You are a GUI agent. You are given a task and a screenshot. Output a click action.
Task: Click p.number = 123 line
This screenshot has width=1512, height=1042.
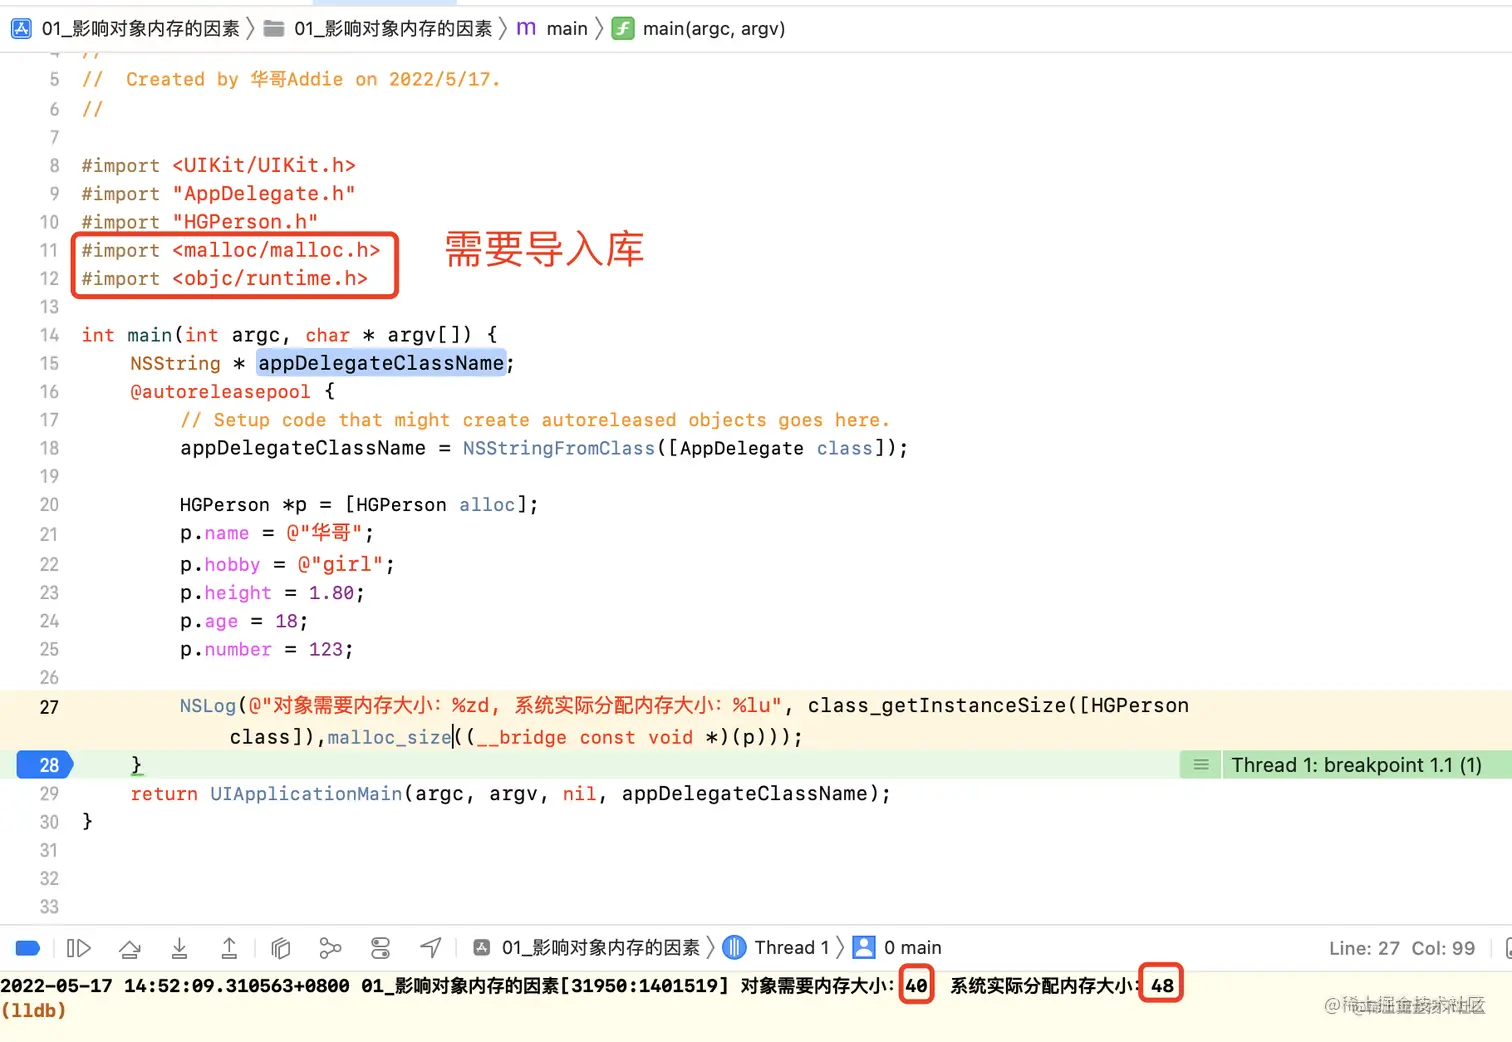point(267,650)
